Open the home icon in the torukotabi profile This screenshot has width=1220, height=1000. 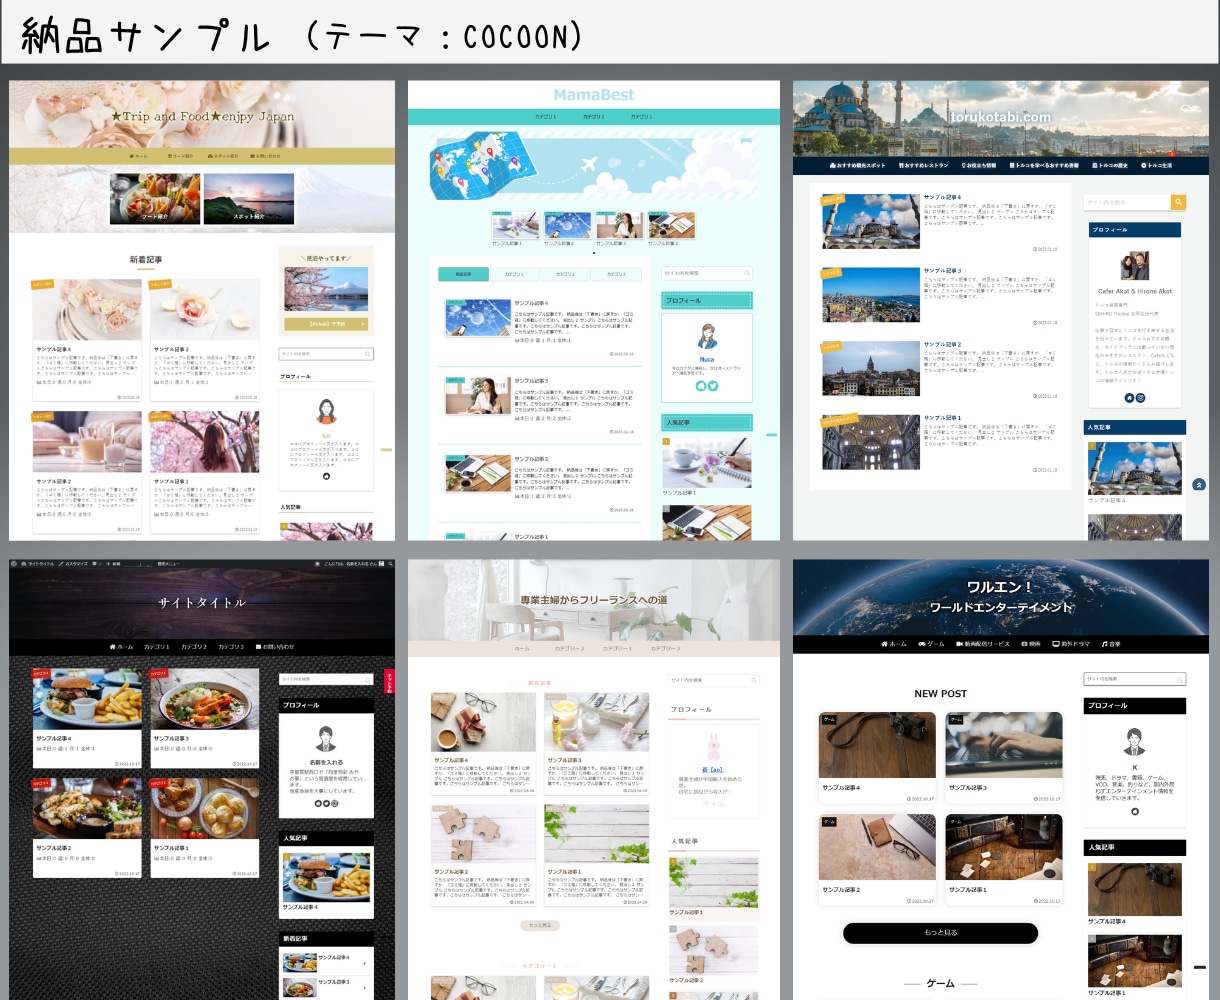click(1129, 398)
